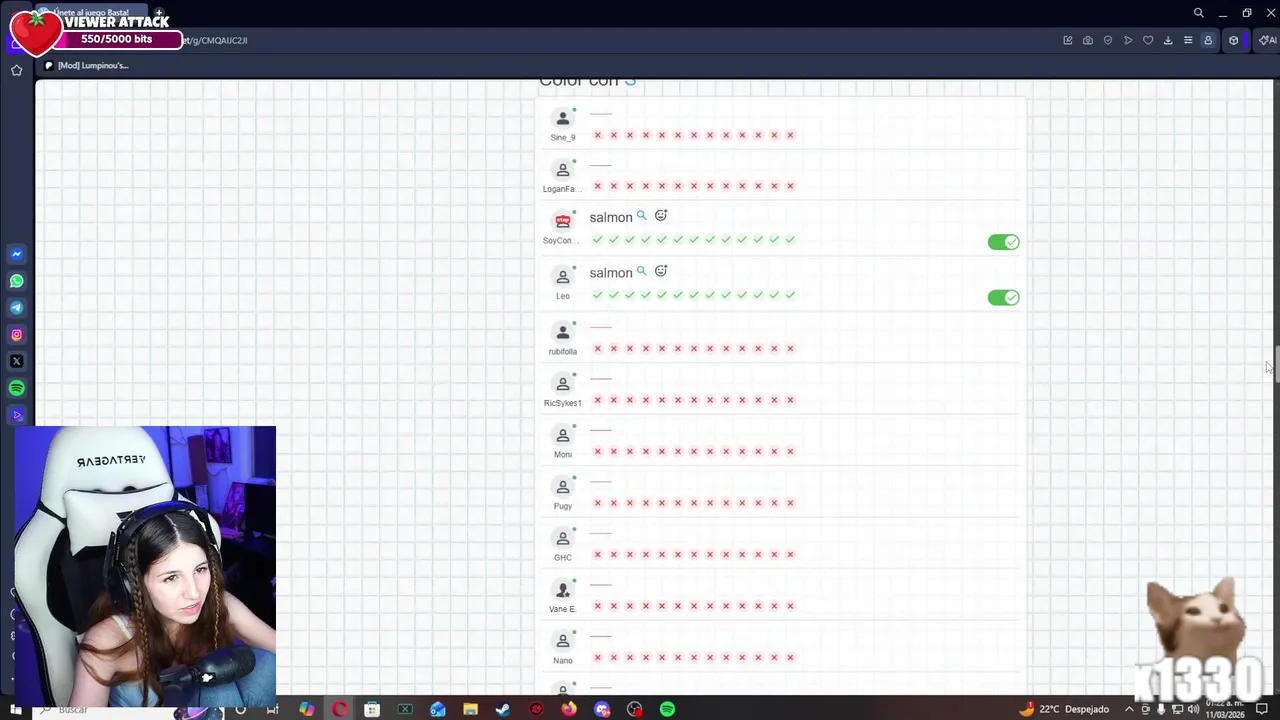
Task: Click Sine_9's first red X vote mark
Action: (x=598, y=135)
